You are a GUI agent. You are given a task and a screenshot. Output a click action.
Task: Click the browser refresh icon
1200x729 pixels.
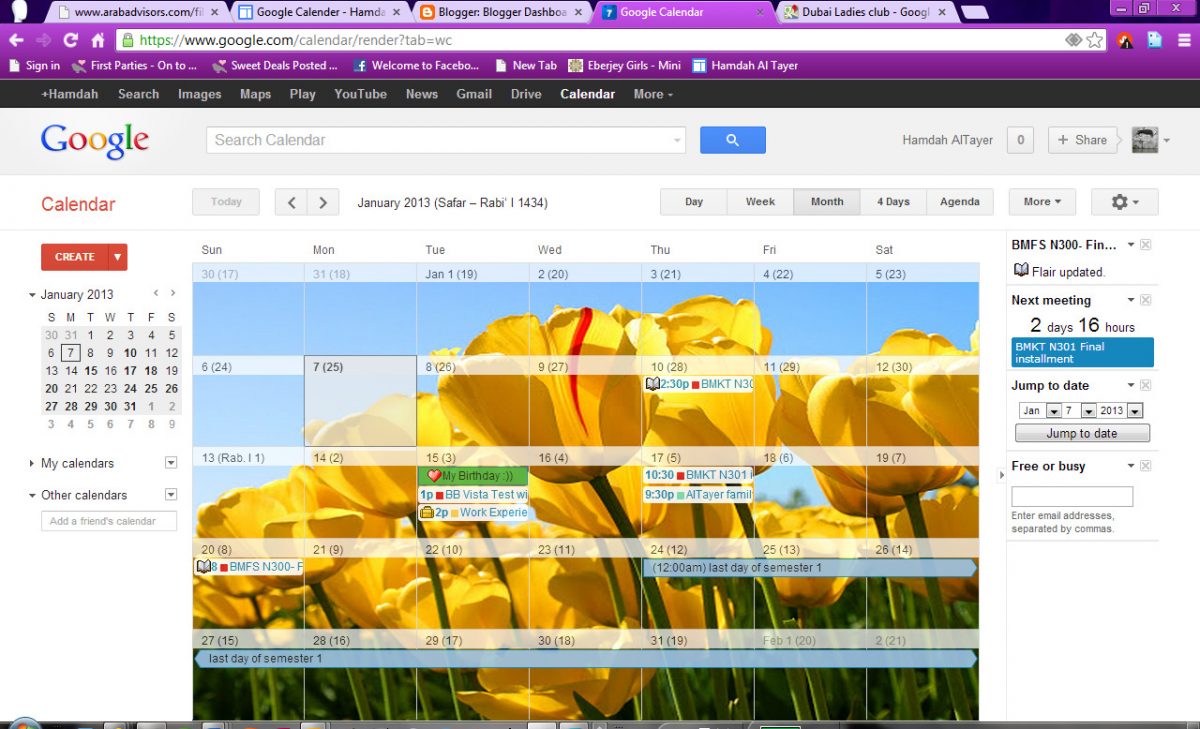click(x=68, y=41)
